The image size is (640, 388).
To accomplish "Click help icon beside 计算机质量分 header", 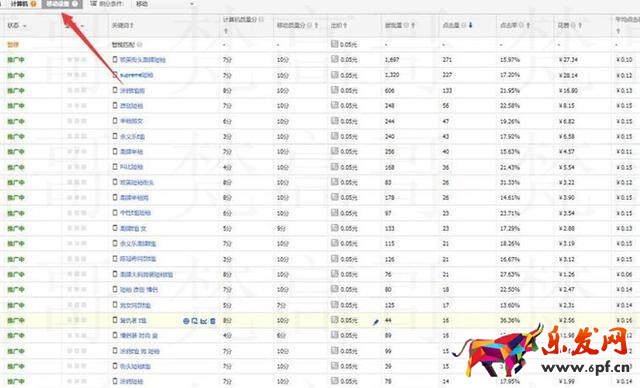I will coord(261,19).
